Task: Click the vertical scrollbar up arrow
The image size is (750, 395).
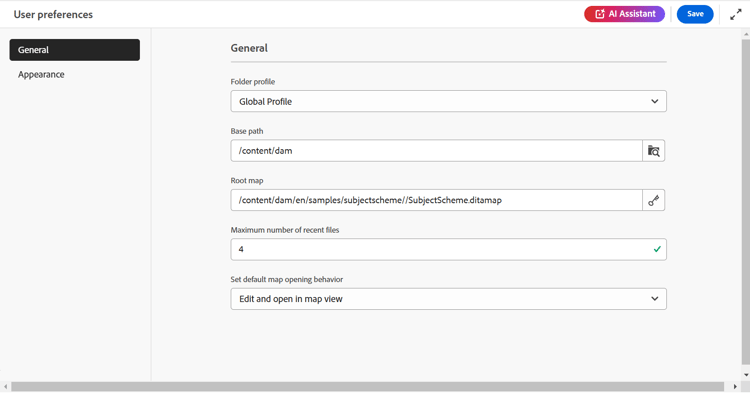Action: pyautogui.click(x=746, y=34)
